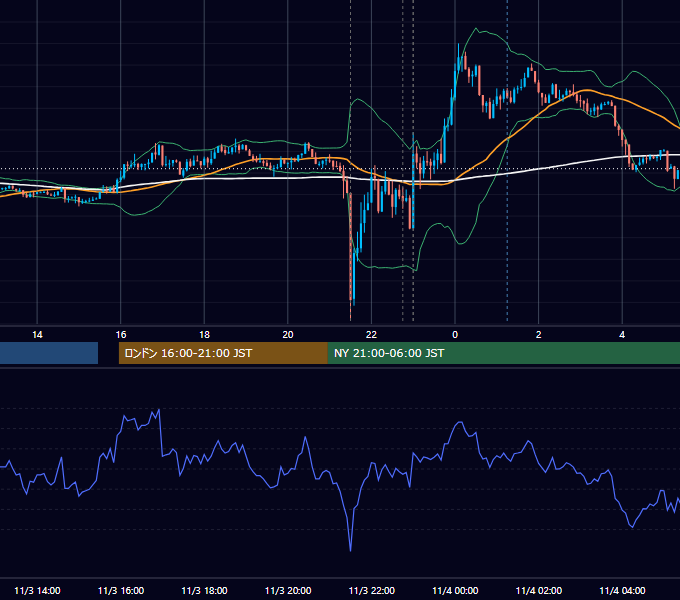Click the 4 hour label on the time axis
This screenshot has width=680, height=600.
pos(622,335)
